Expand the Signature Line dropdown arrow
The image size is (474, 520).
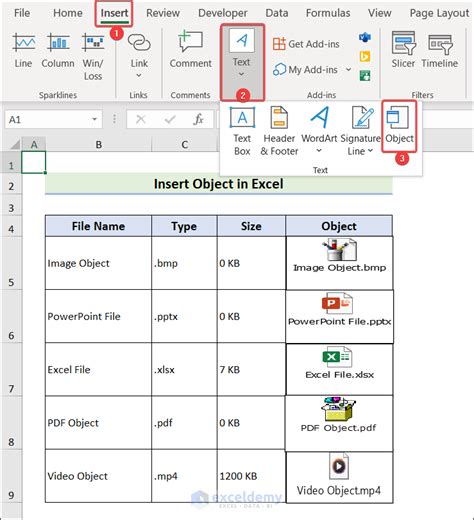click(370, 151)
